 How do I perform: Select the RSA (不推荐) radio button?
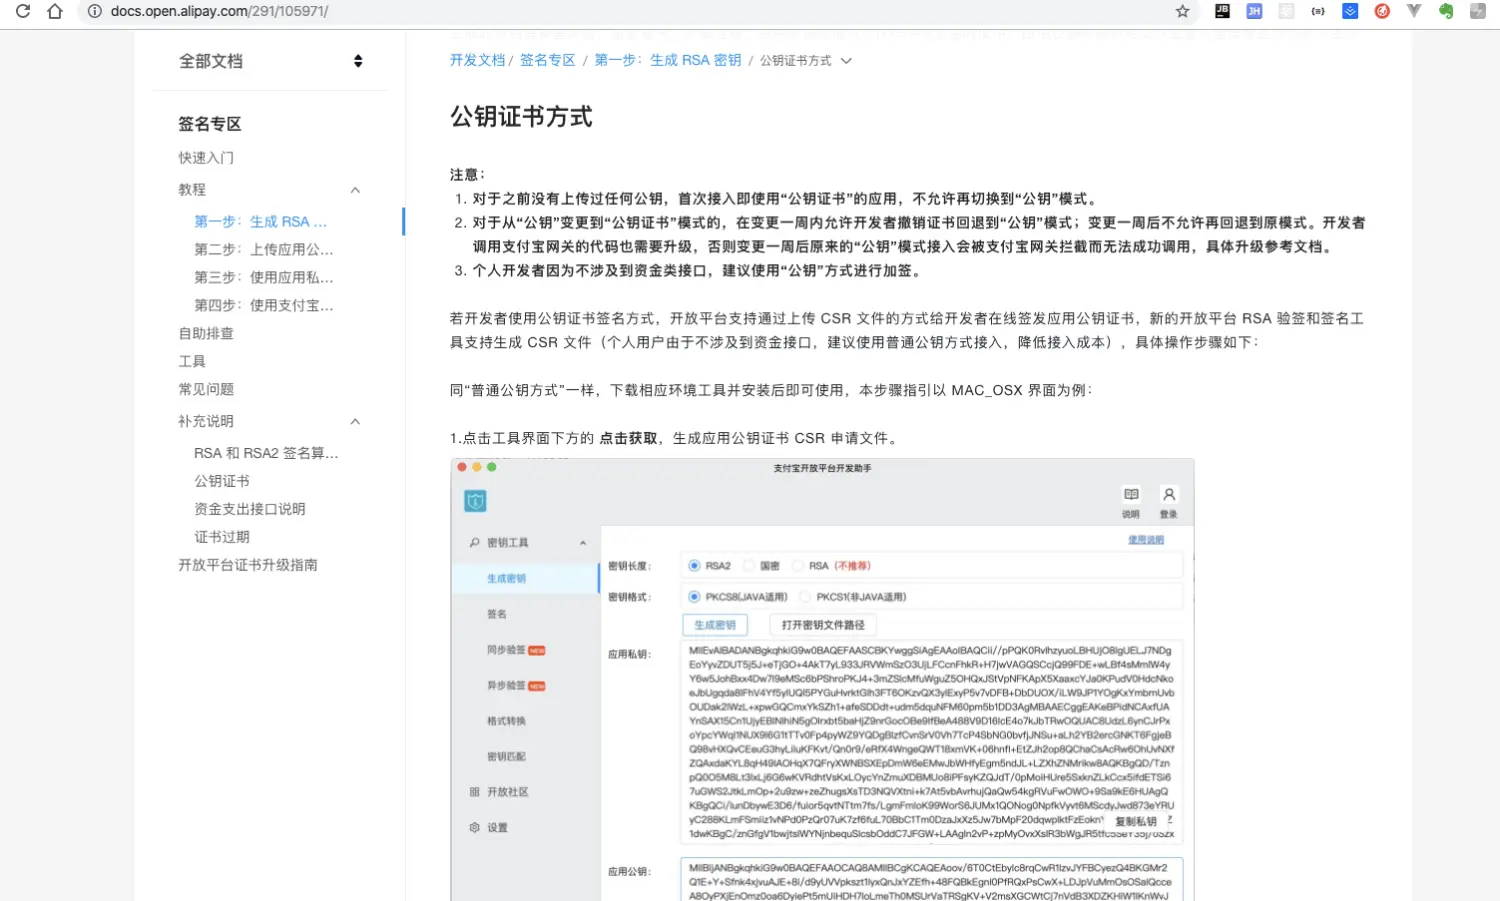tap(797, 566)
